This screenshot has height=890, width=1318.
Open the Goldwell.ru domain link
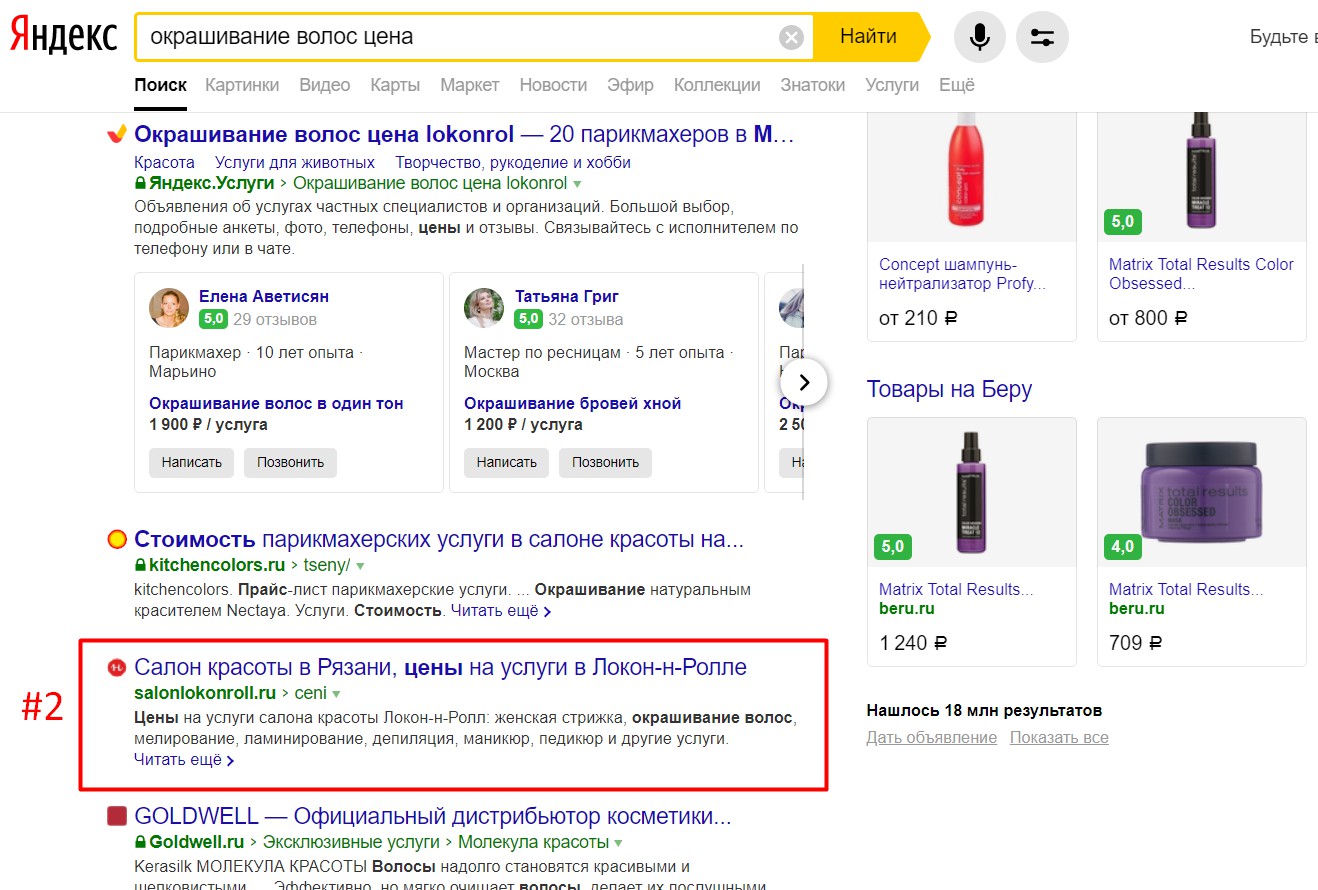[x=196, y=841]
